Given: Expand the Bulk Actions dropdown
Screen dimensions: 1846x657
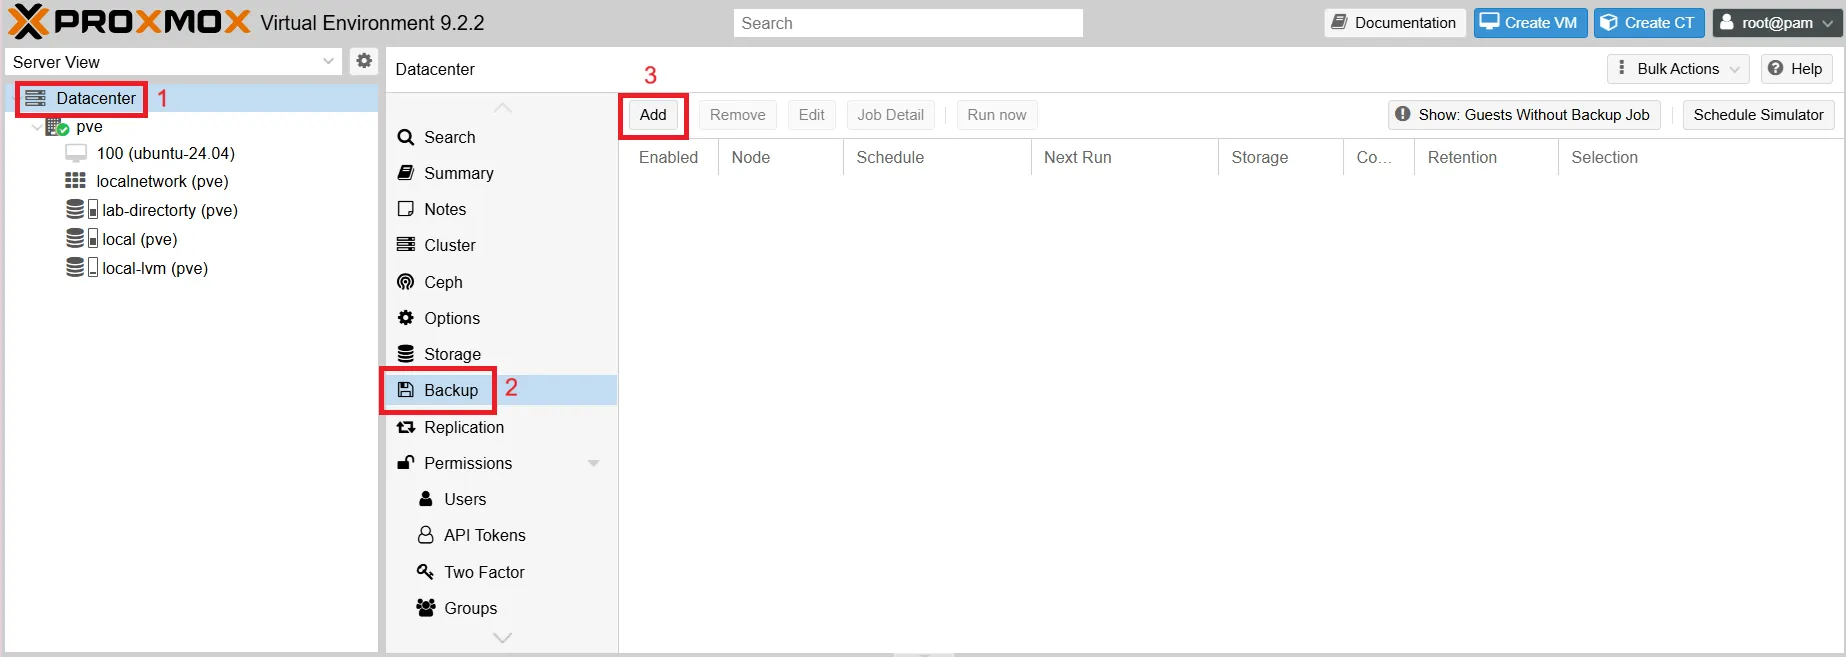Looking at the screenshot, I should (x=1678, y=69).
